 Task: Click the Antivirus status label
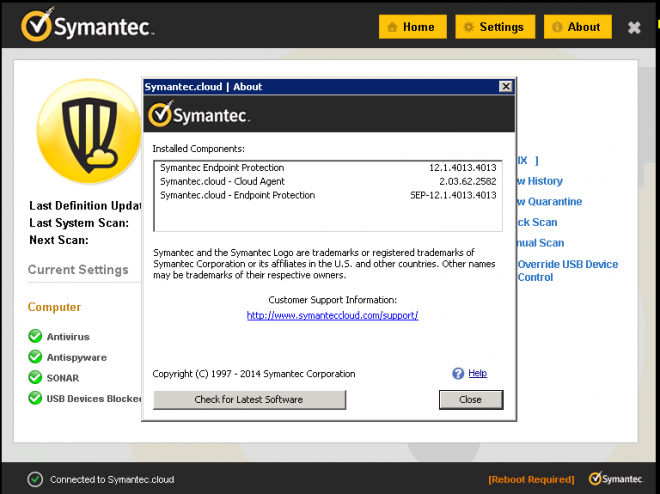tap(68, 337)
